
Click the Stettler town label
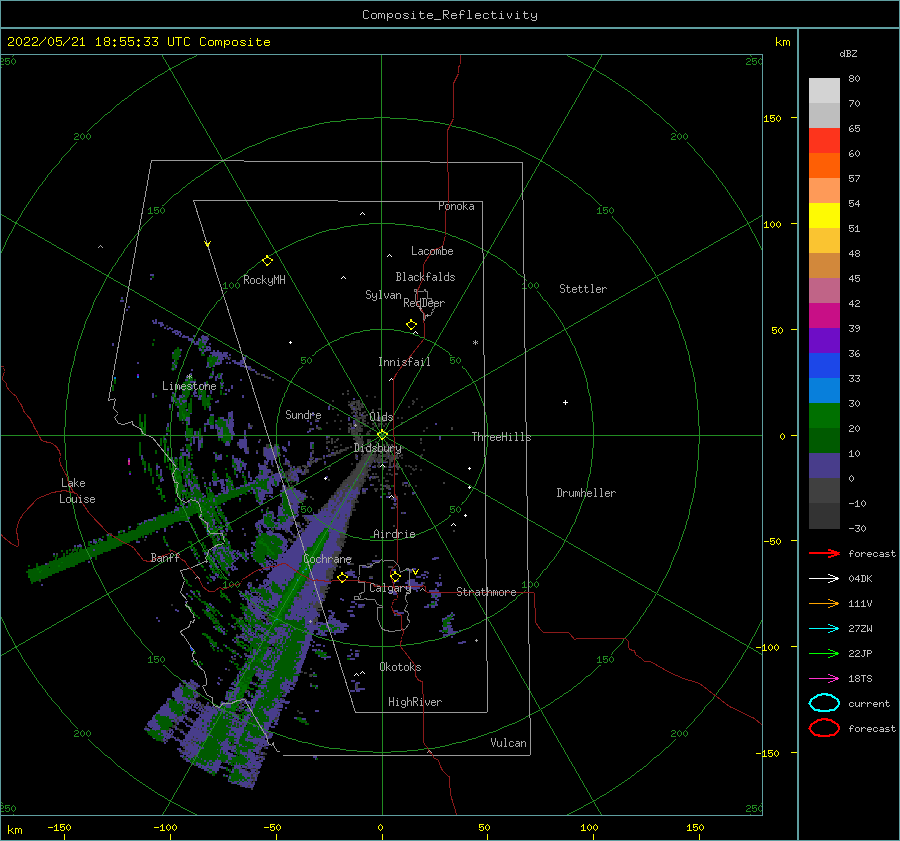pos(583,289)
